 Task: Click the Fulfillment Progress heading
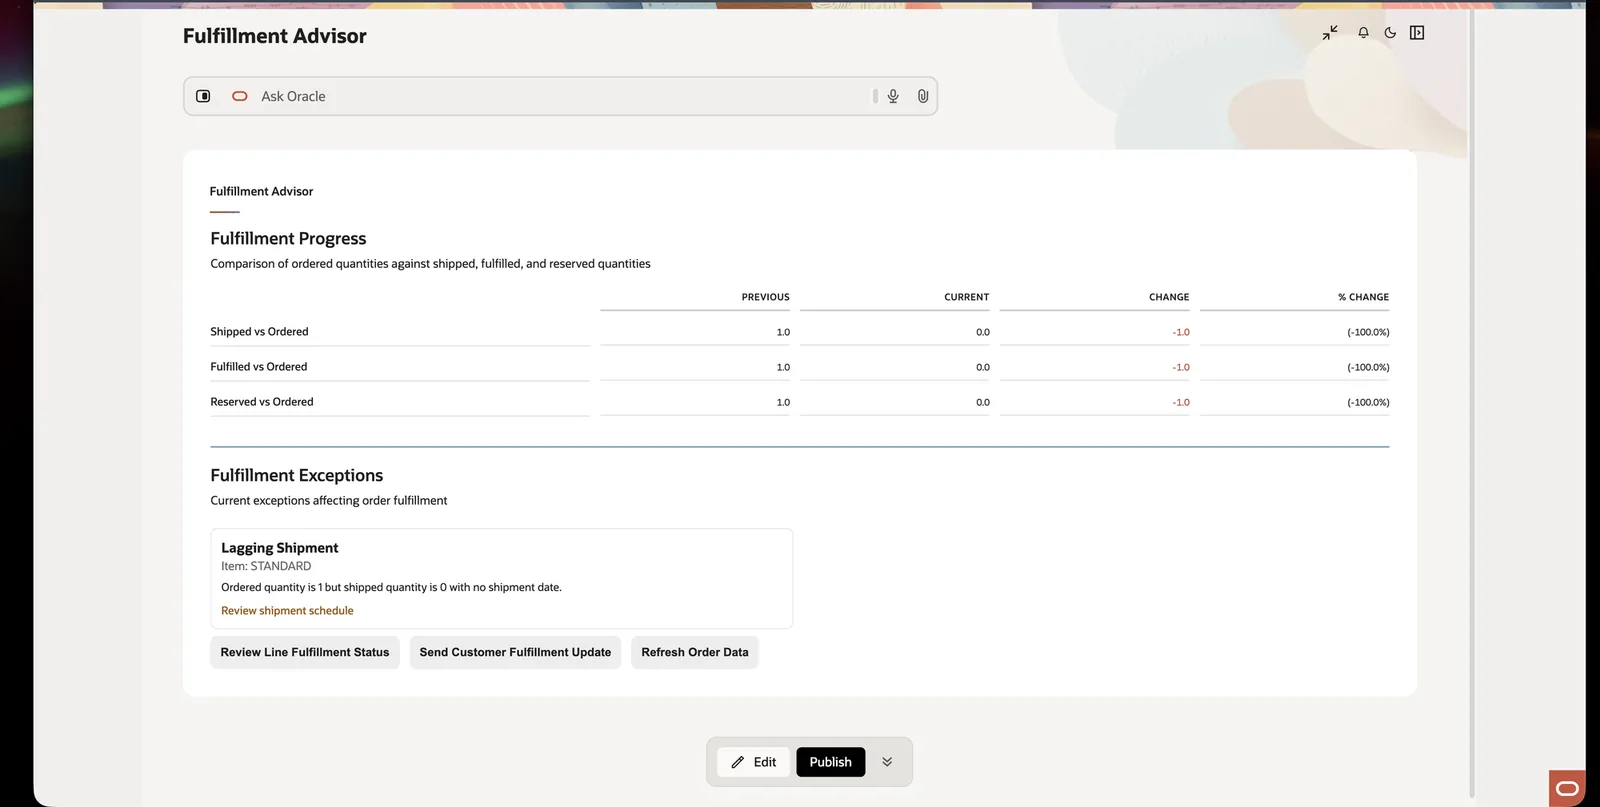pyautogui.click(x=288, y=238)
